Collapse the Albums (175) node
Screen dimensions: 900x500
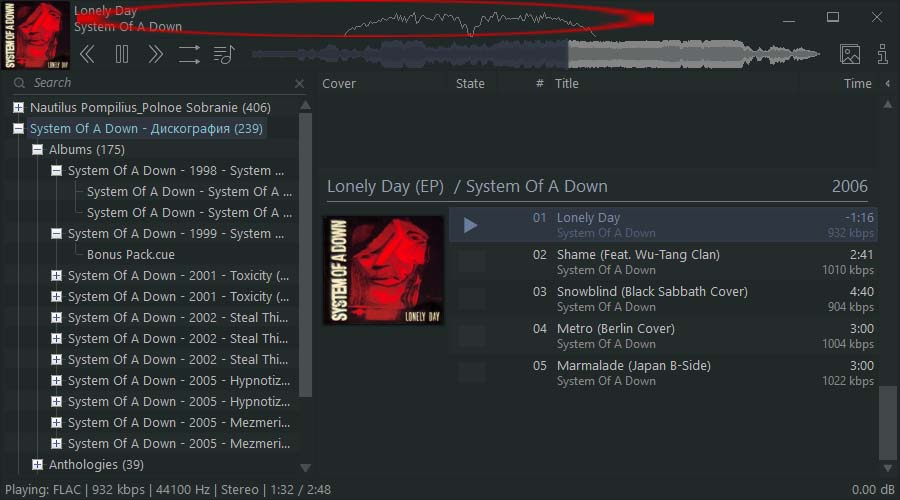(x=37, y=150)
